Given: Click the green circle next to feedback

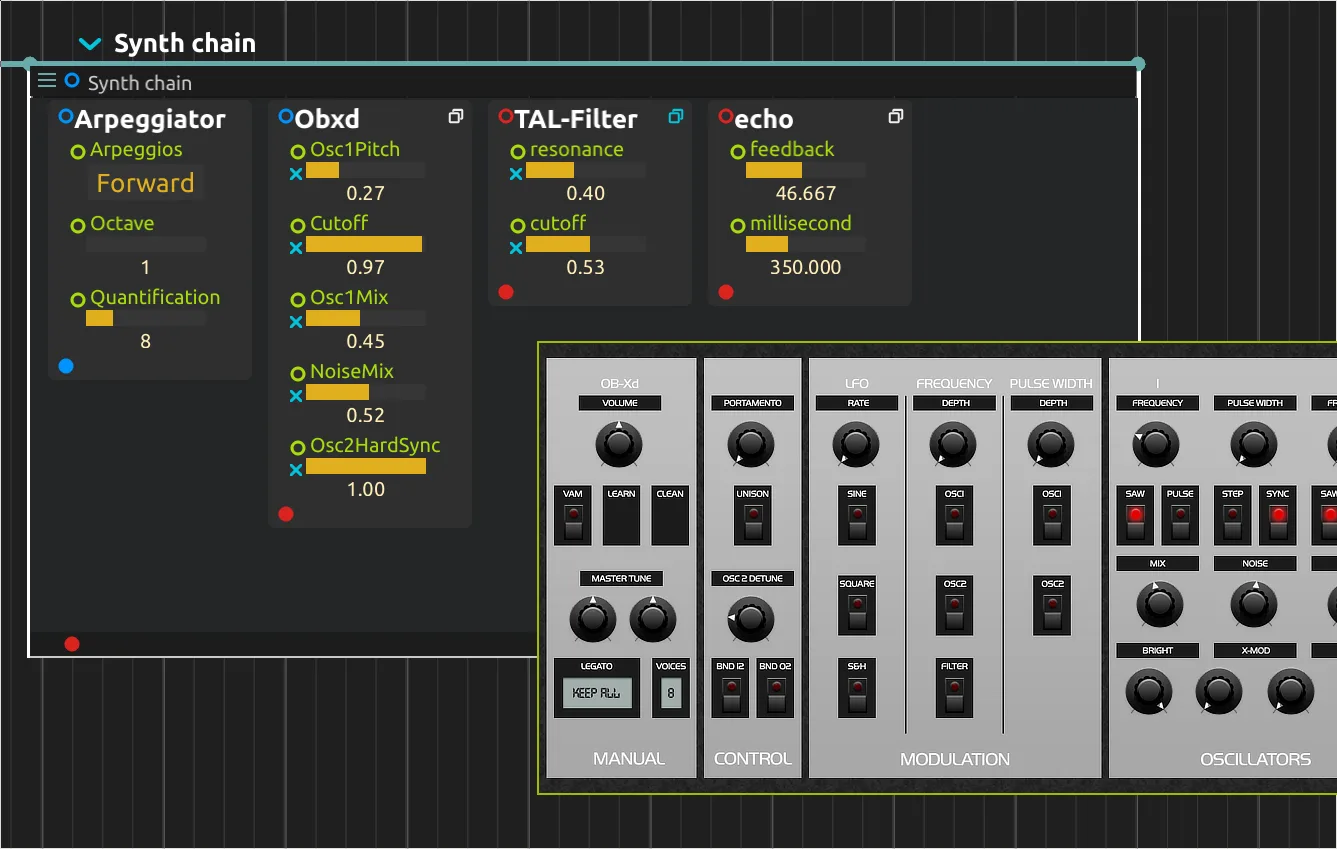Looking at the screenshot, I should tap(738, 152).
